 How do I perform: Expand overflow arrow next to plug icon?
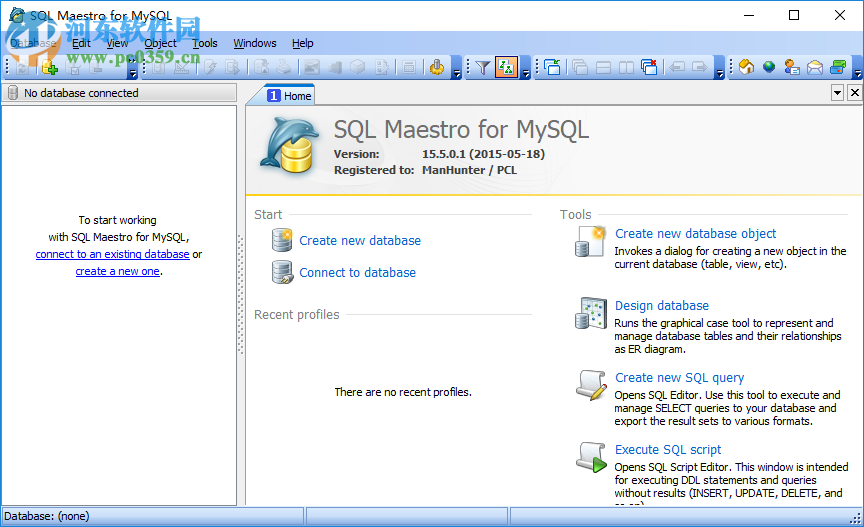(456, 67)
